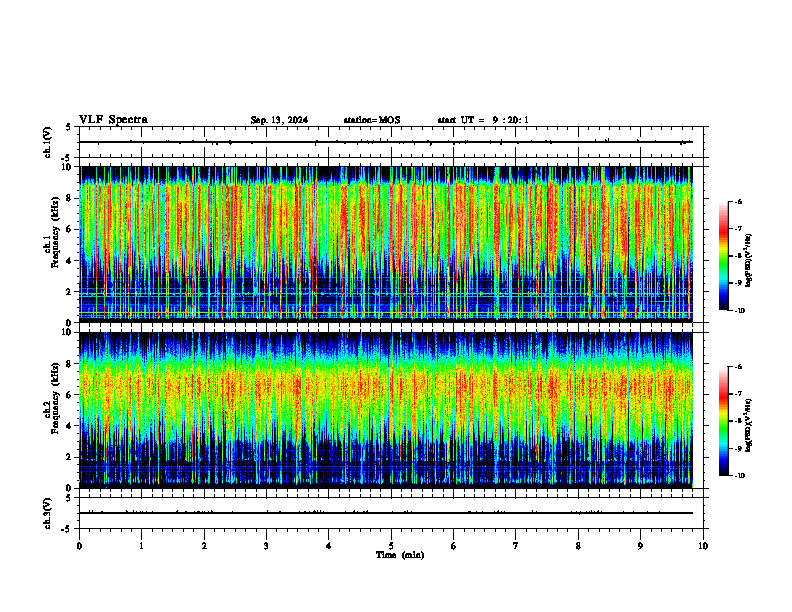Click the "-9" label on ch.2 color bar

point(738,448)
